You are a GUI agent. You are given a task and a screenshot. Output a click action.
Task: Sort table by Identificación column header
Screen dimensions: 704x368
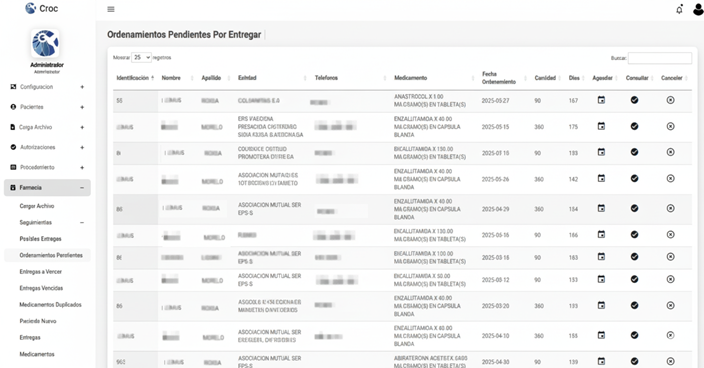[x=133, y=78]
